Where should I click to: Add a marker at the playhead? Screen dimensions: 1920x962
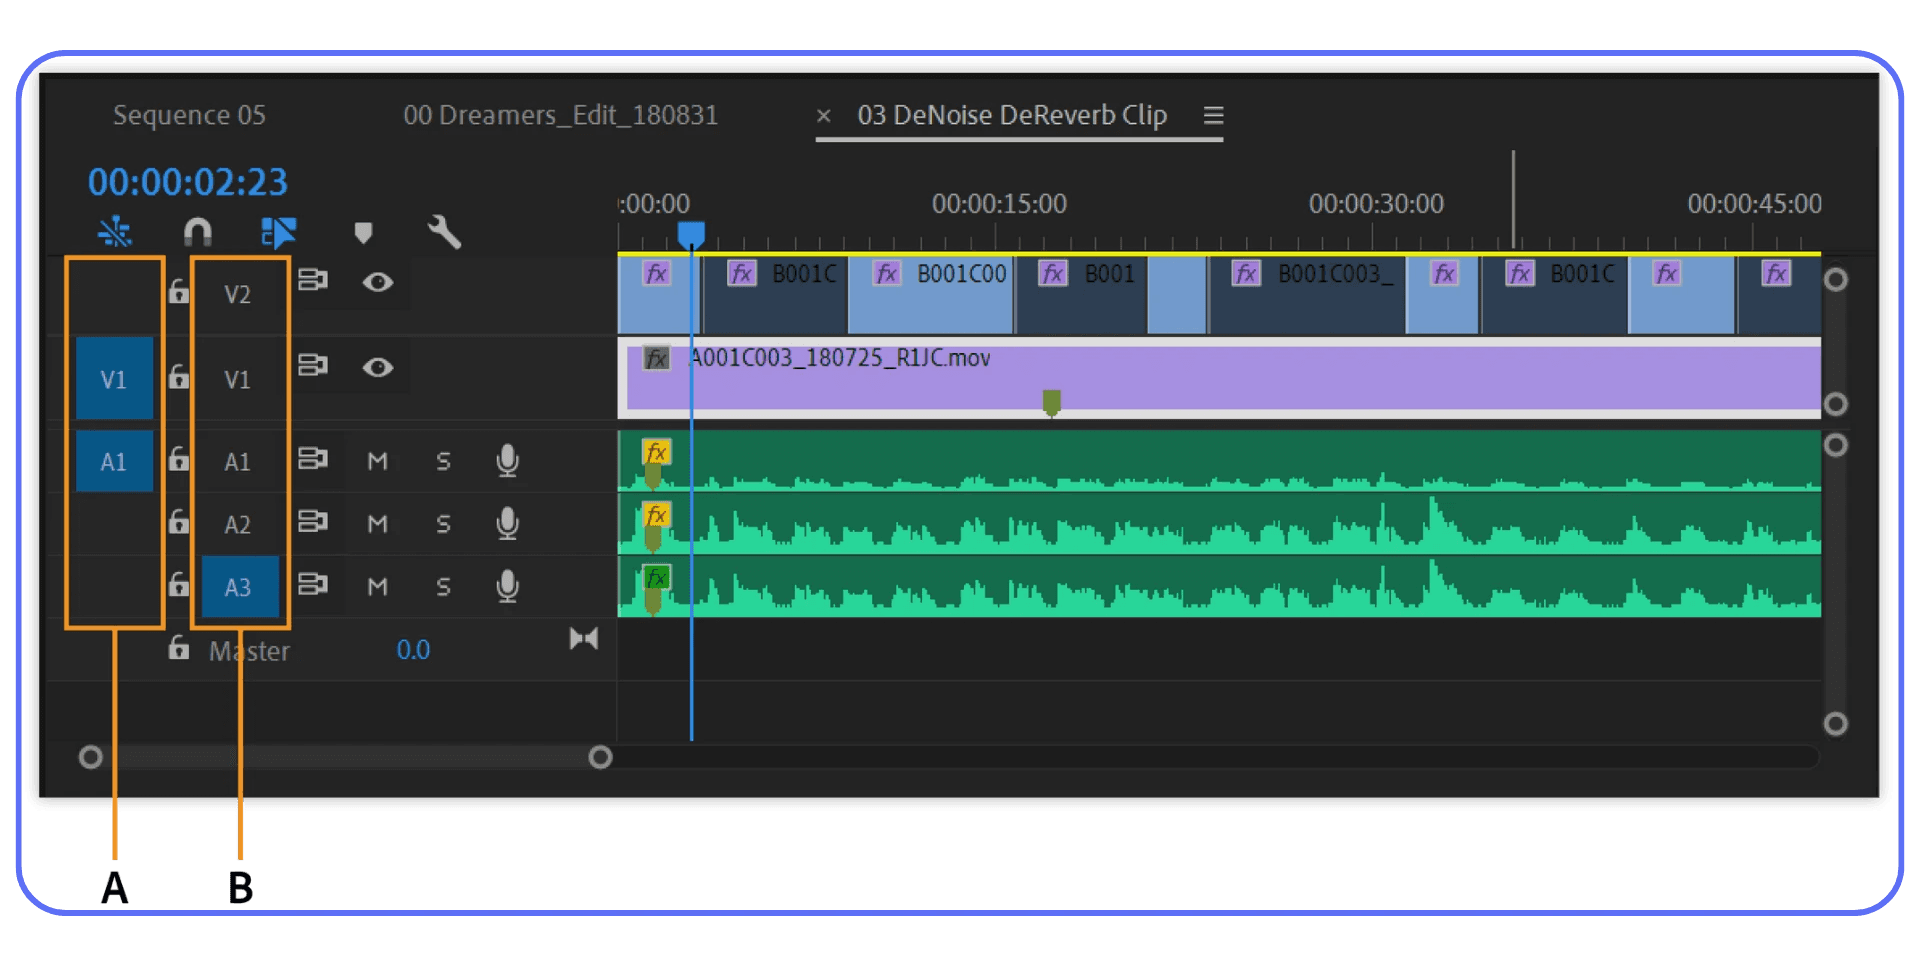coord(363,232)
